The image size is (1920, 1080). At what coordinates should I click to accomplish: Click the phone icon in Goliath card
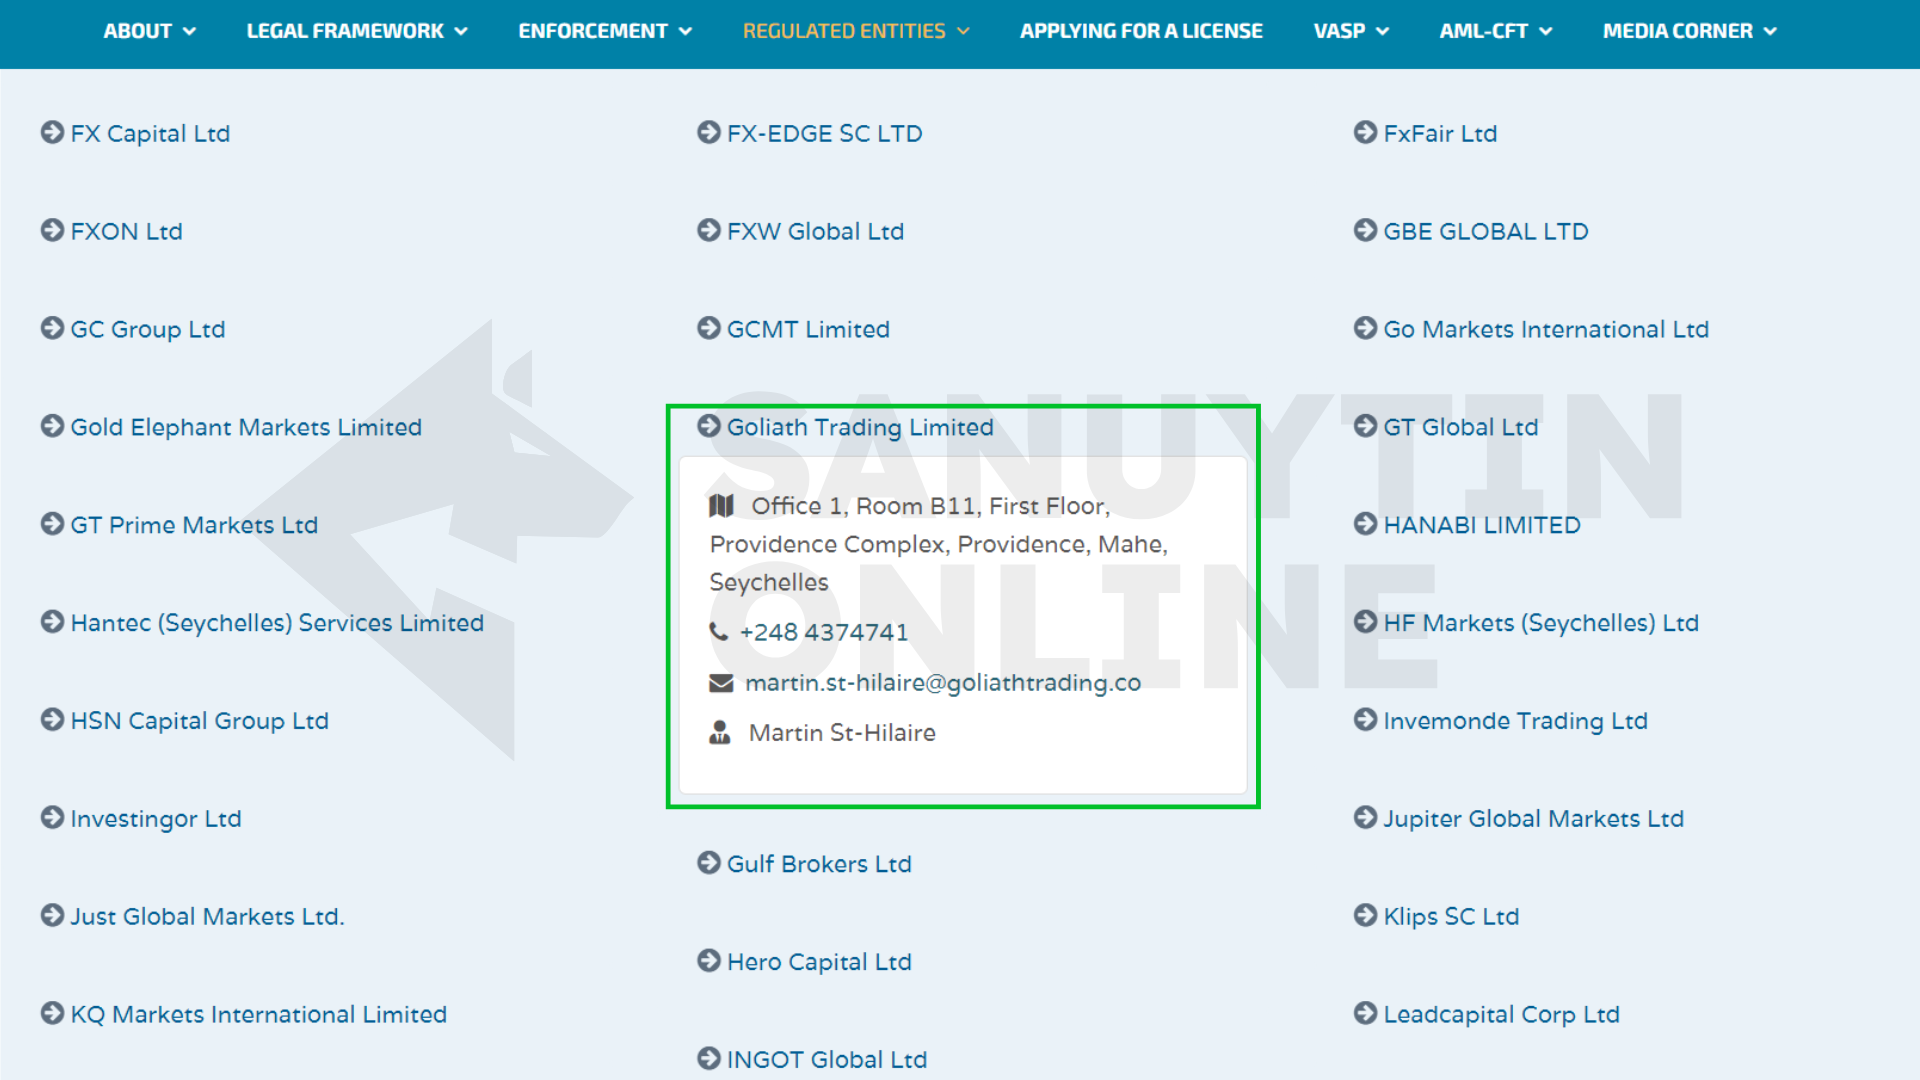tap(718, 631)
